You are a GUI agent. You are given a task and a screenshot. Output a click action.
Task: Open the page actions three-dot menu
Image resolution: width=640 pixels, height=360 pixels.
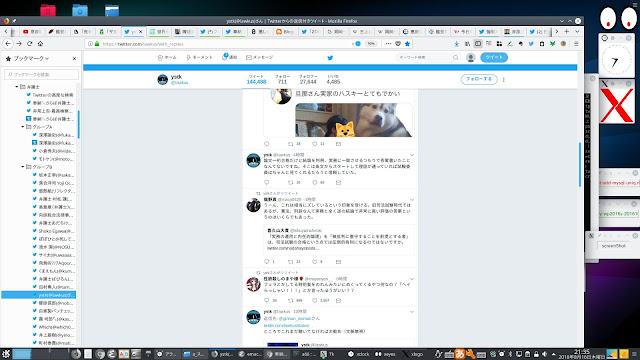pyautogui.click(x=388, y=44)
